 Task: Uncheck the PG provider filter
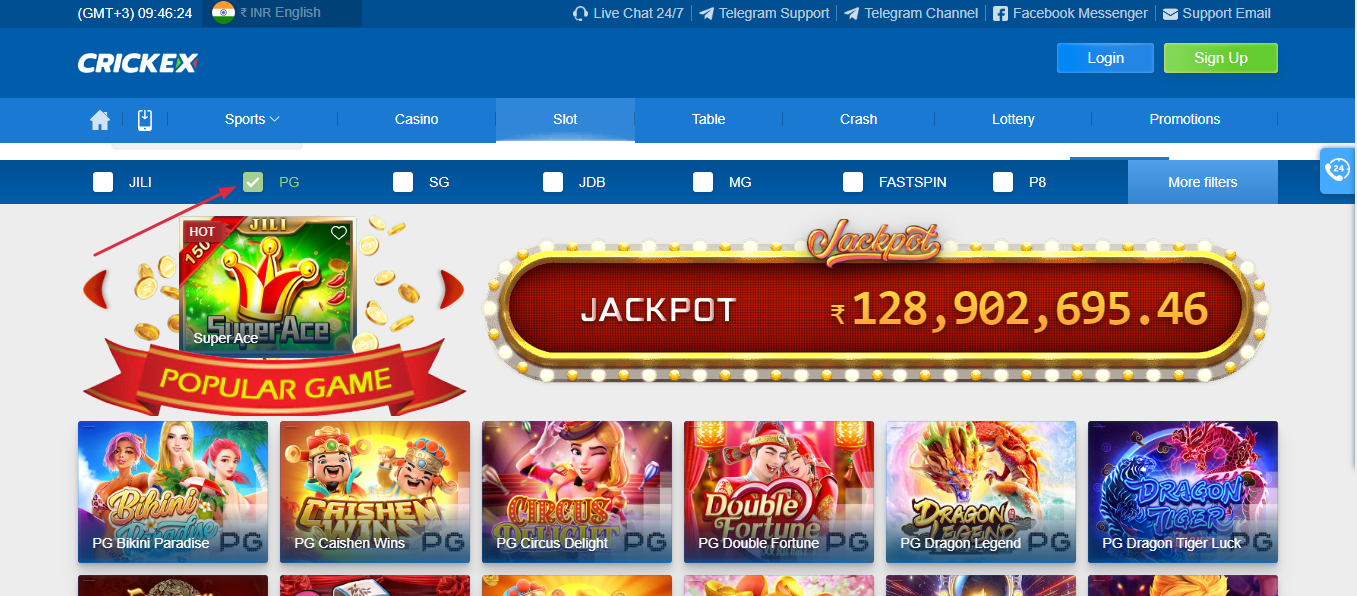click(253, 182)
